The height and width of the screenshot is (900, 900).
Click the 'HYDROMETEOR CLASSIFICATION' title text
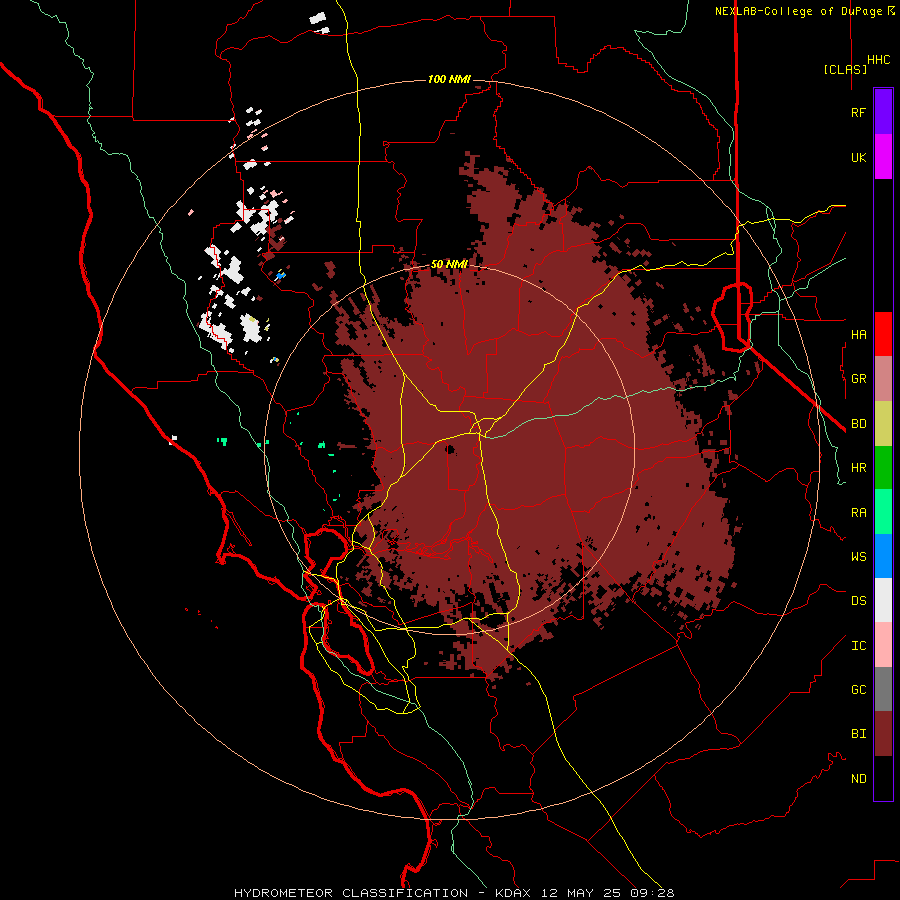click(x=351, y=893)
